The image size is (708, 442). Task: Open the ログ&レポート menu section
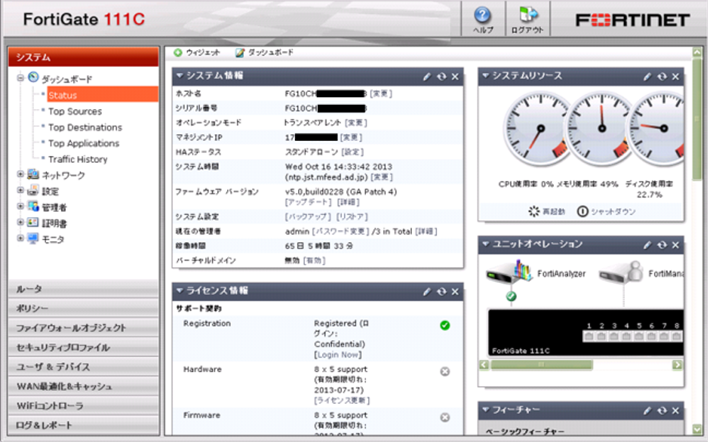84,425
